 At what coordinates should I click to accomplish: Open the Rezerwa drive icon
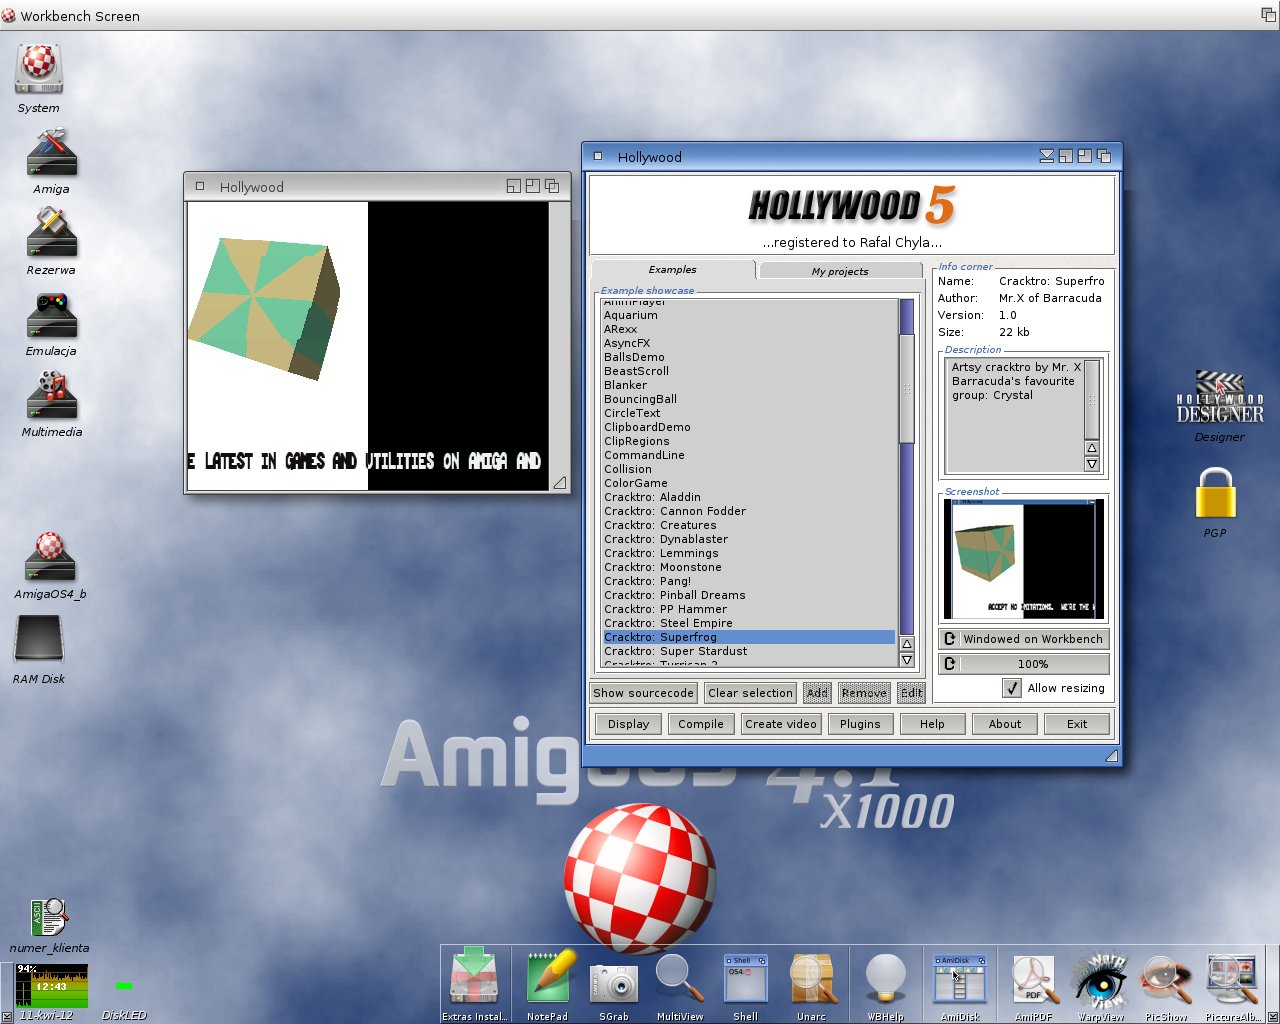51,234
